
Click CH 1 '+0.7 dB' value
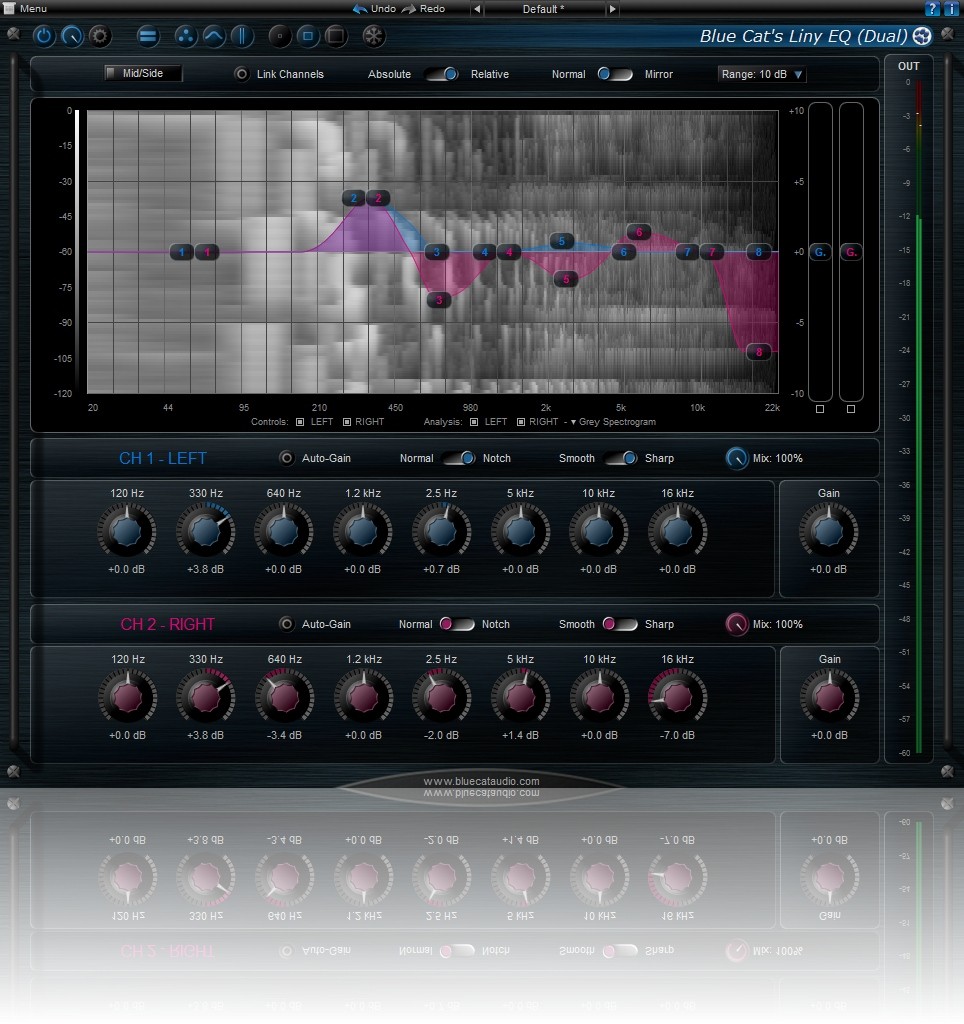(442, 569)
